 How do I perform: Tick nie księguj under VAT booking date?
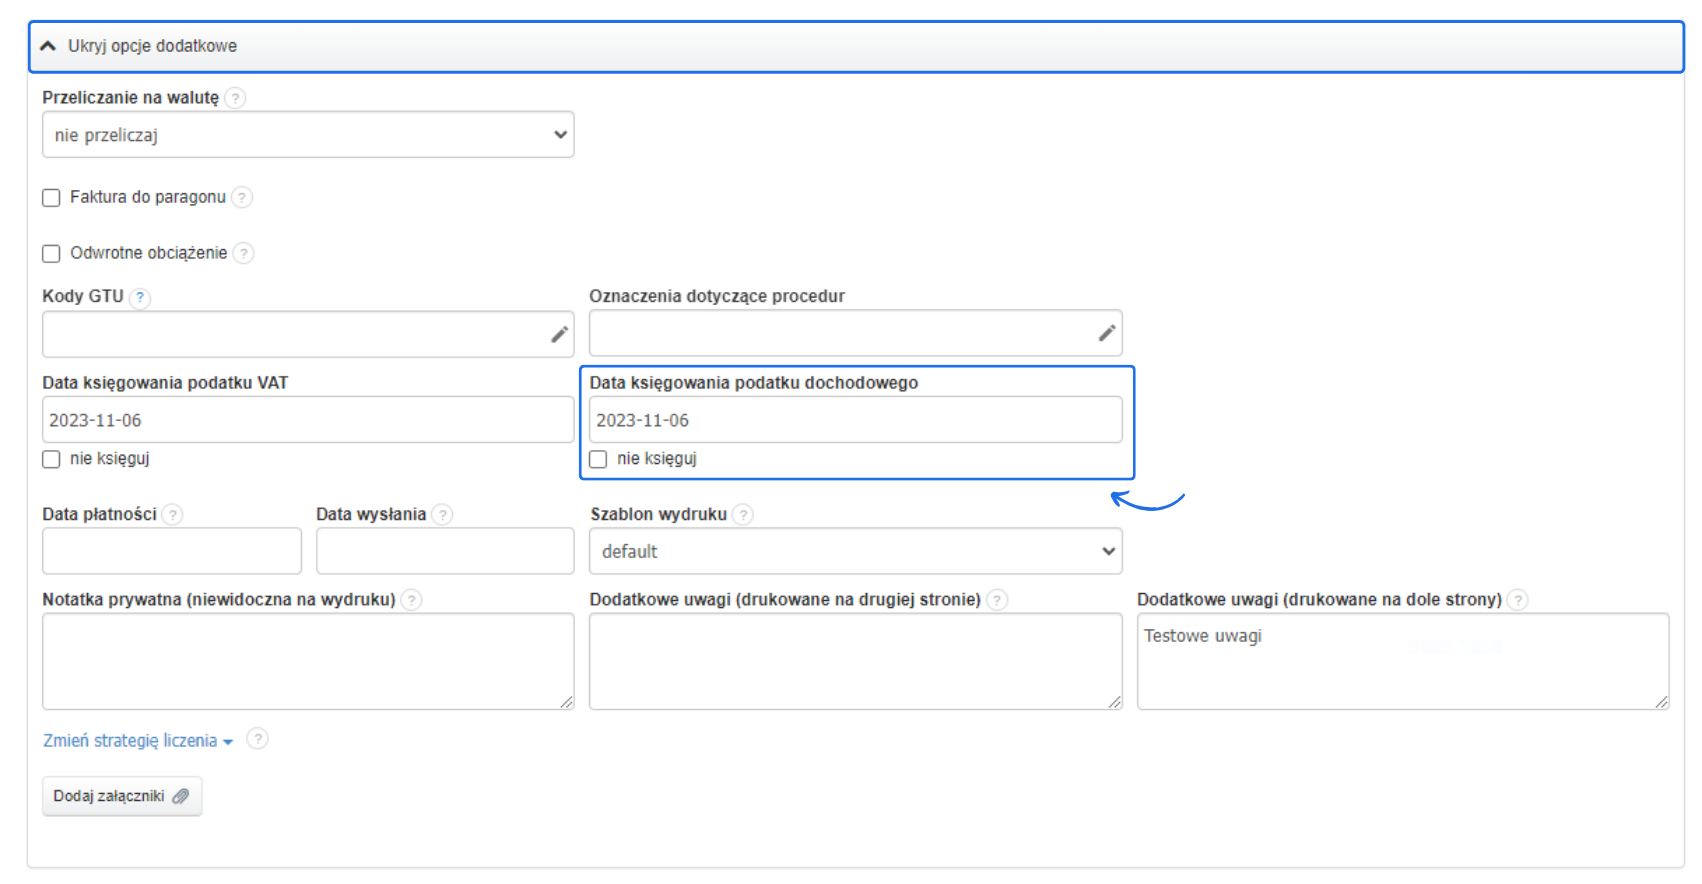[x=51, y=459]
